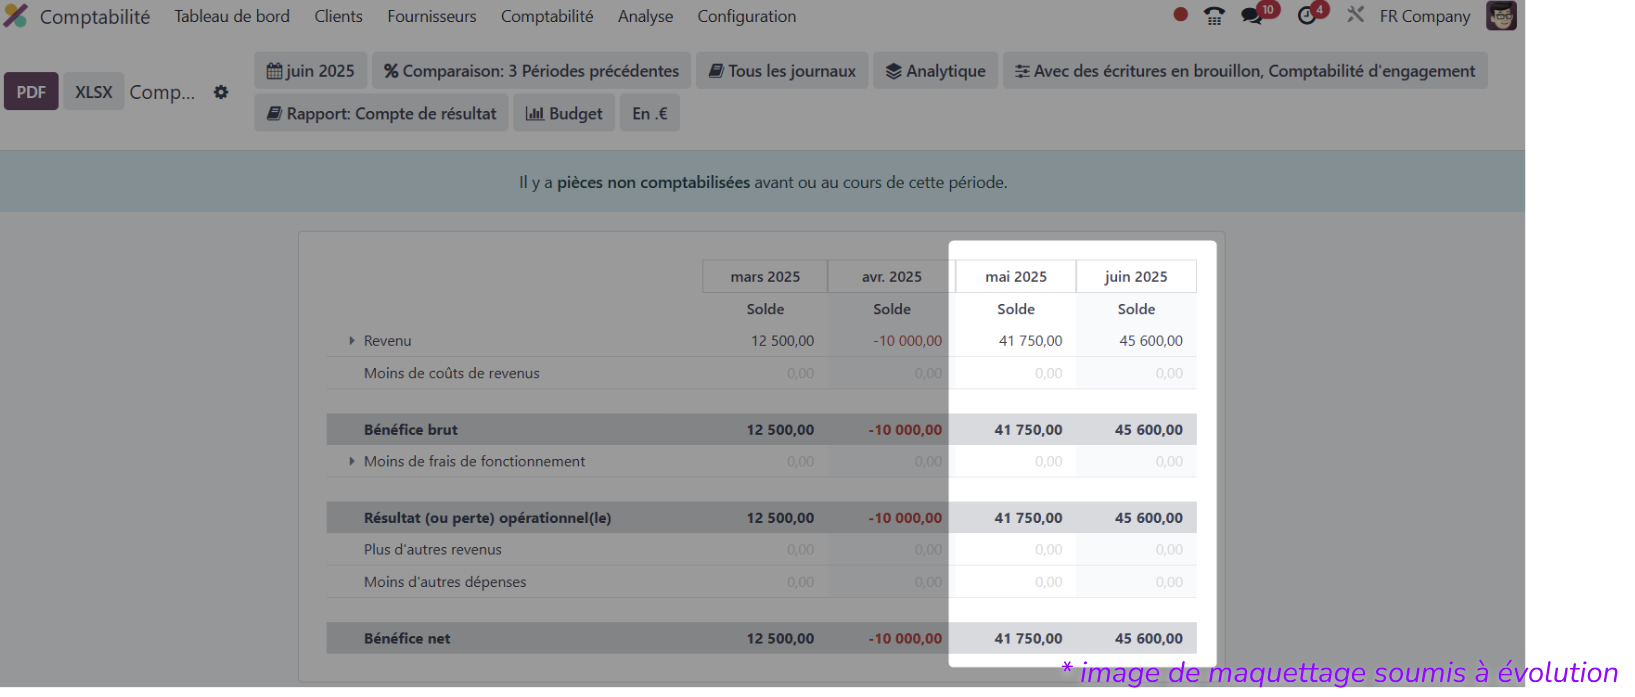
Task: Open the juin 2025 date filter
Action: (x=310, y=71)
